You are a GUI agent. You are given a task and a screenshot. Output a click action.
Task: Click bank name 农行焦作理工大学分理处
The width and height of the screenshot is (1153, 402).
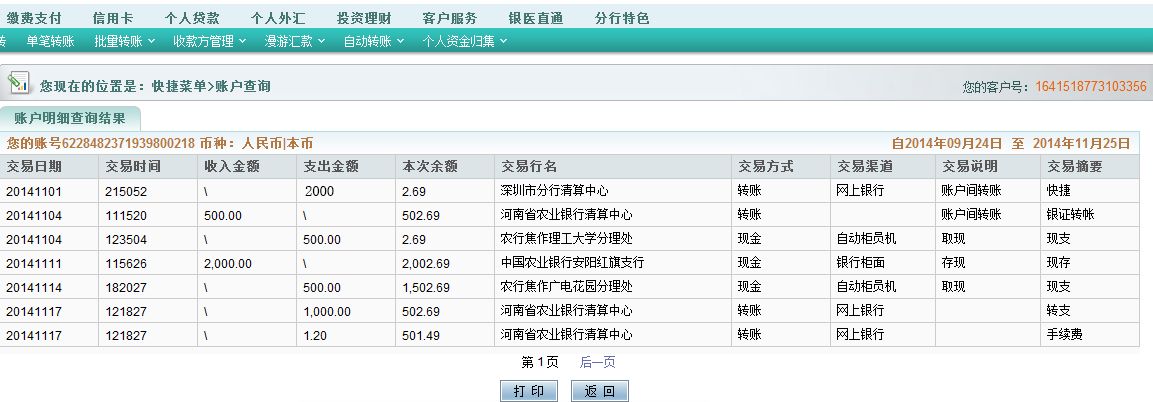click(566, 240)
